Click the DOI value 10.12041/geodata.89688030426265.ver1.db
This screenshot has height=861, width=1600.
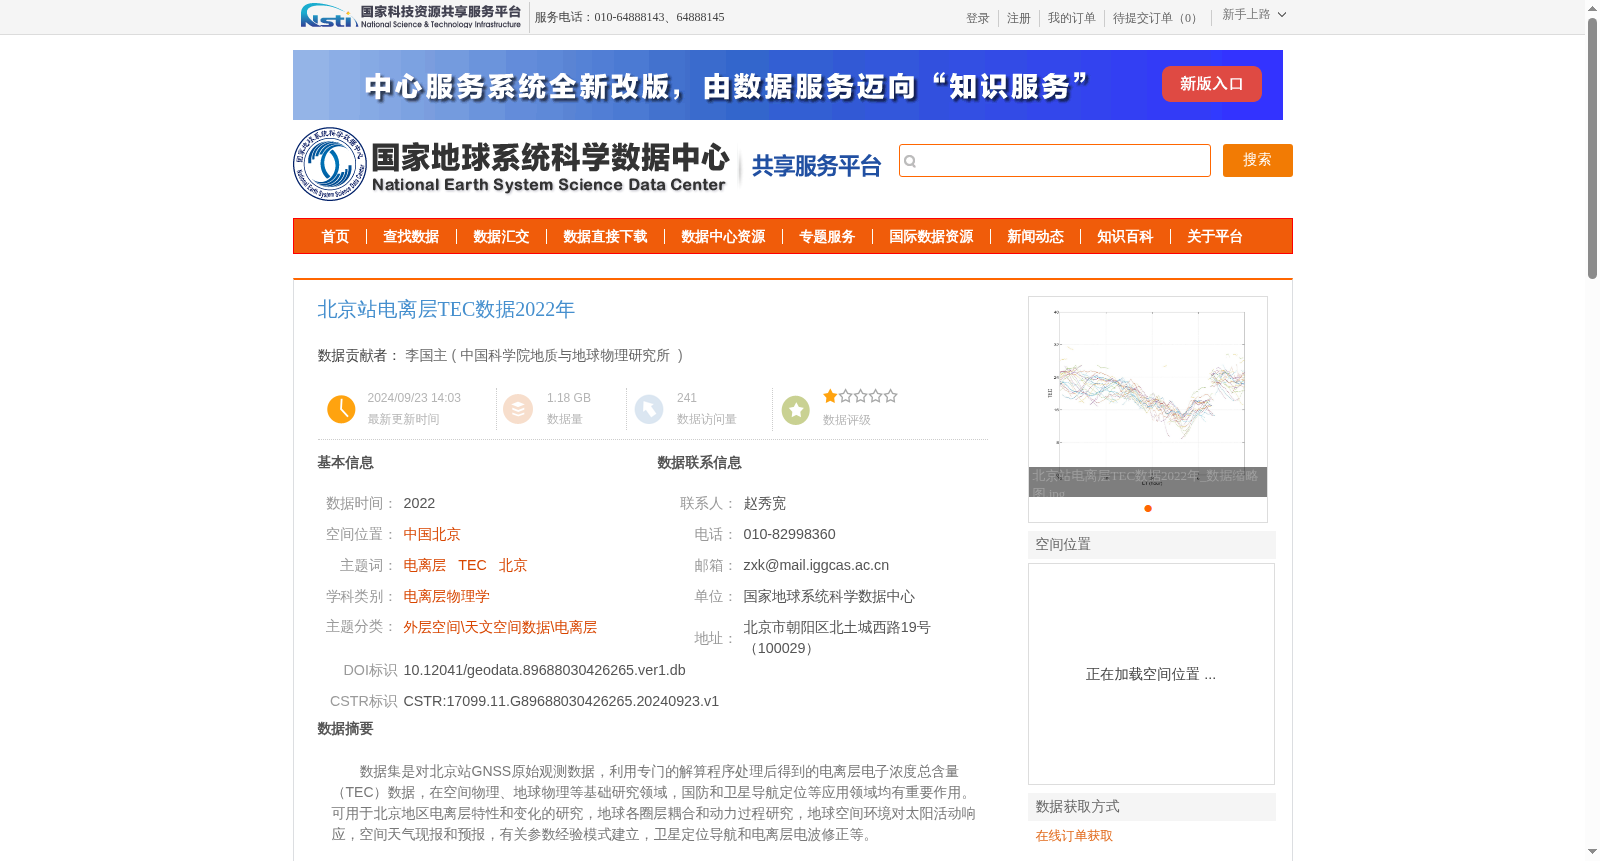tap(545, 671)
